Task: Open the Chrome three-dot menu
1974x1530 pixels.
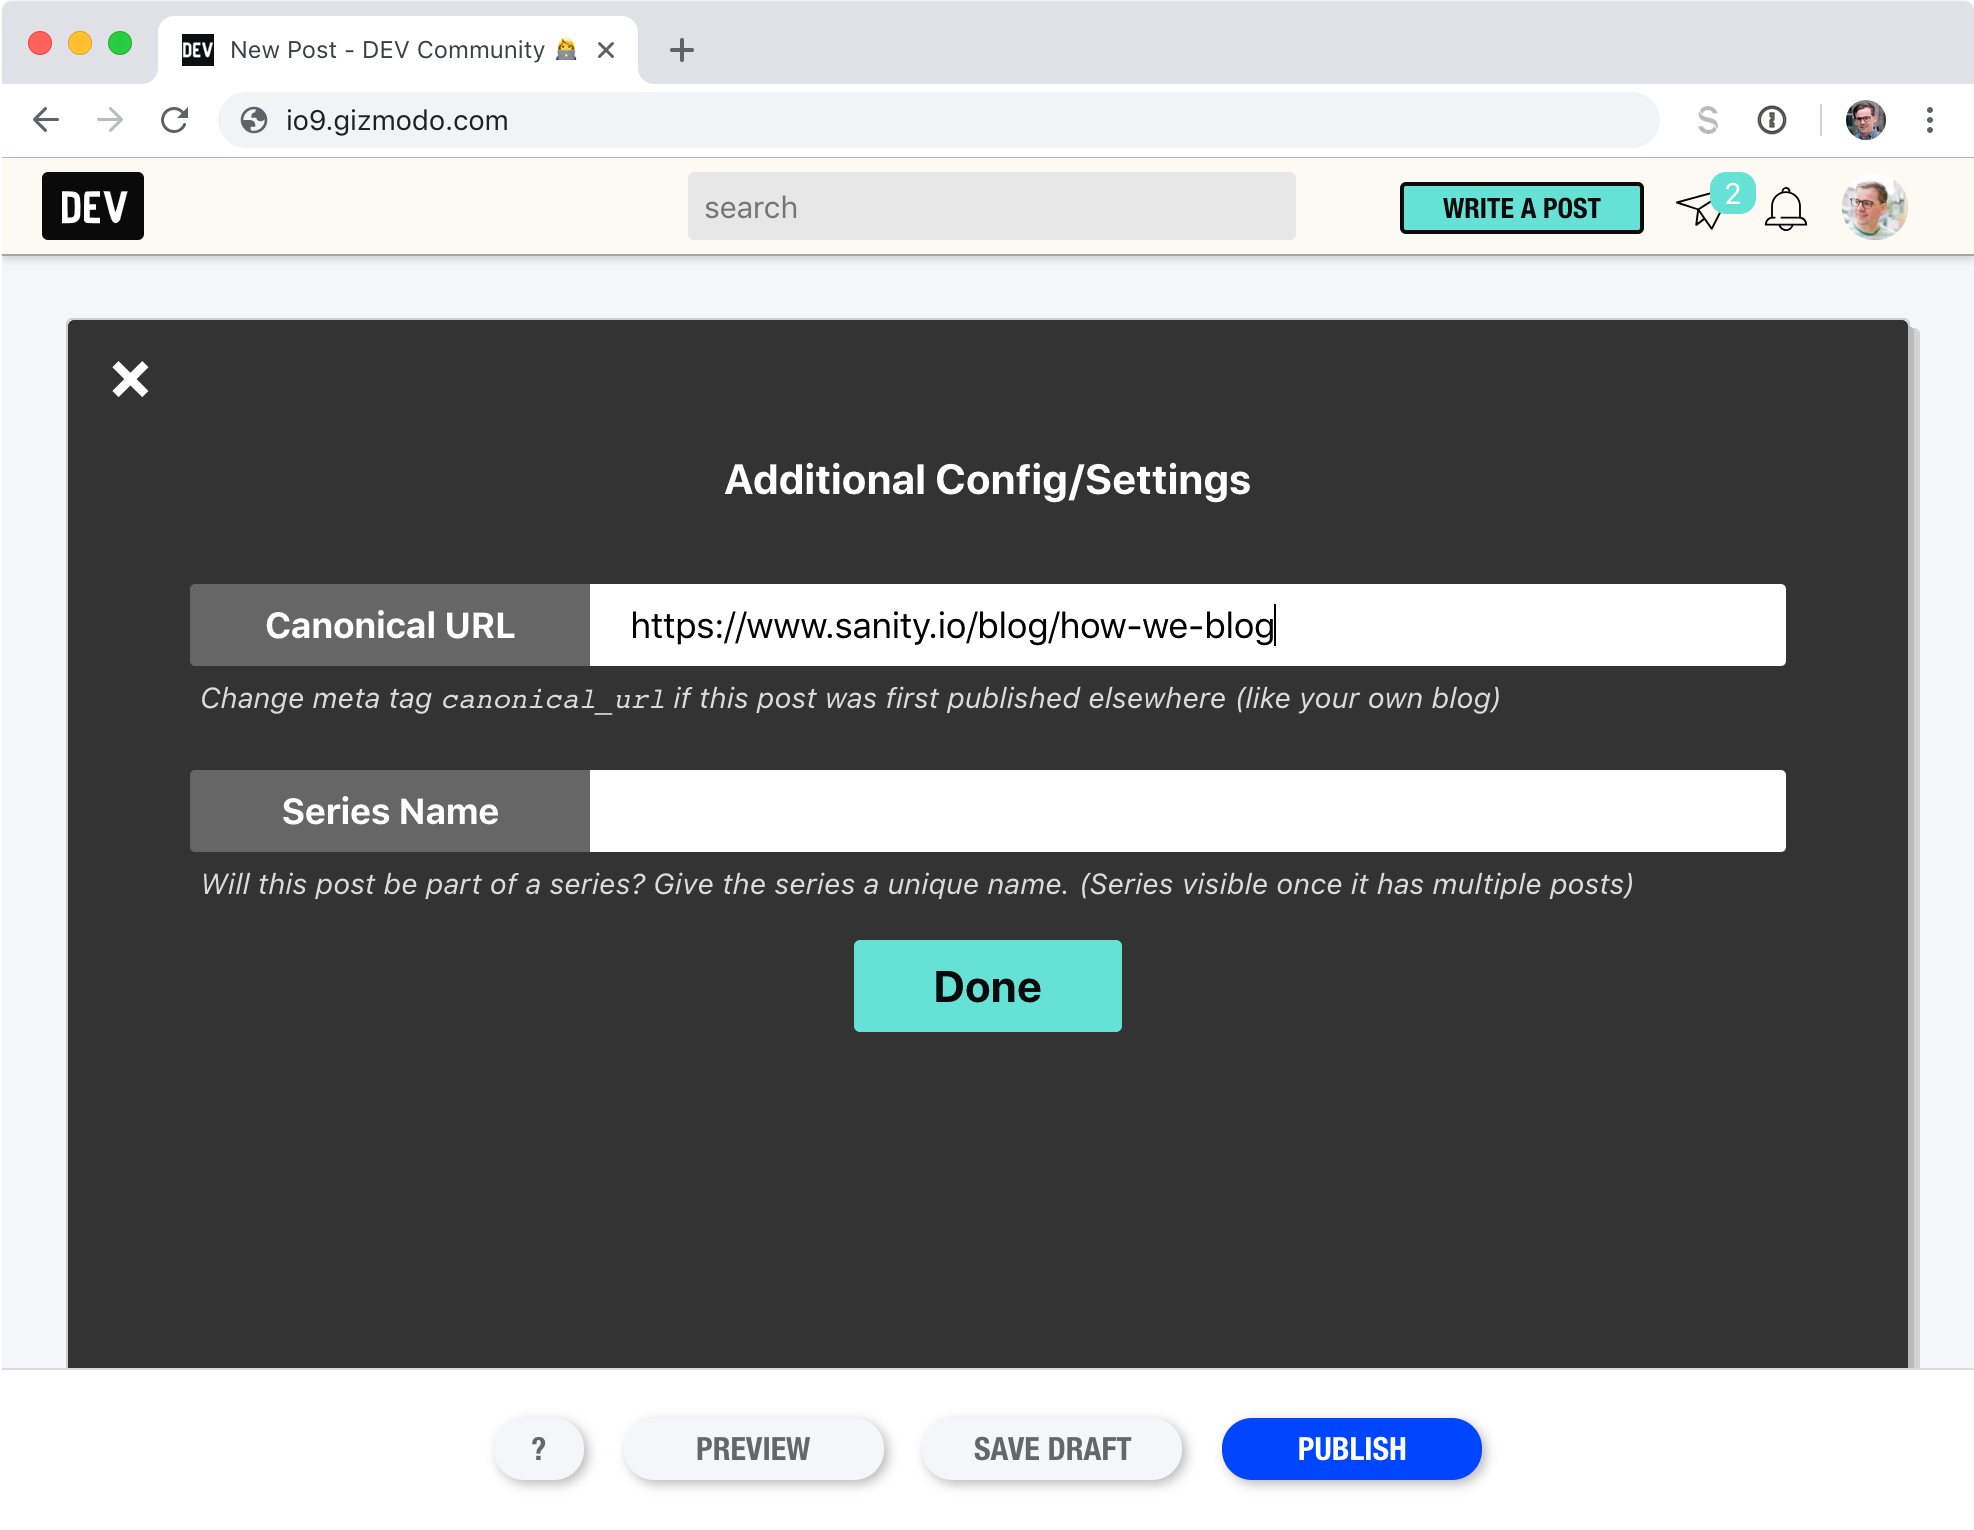Action: 1930,120
